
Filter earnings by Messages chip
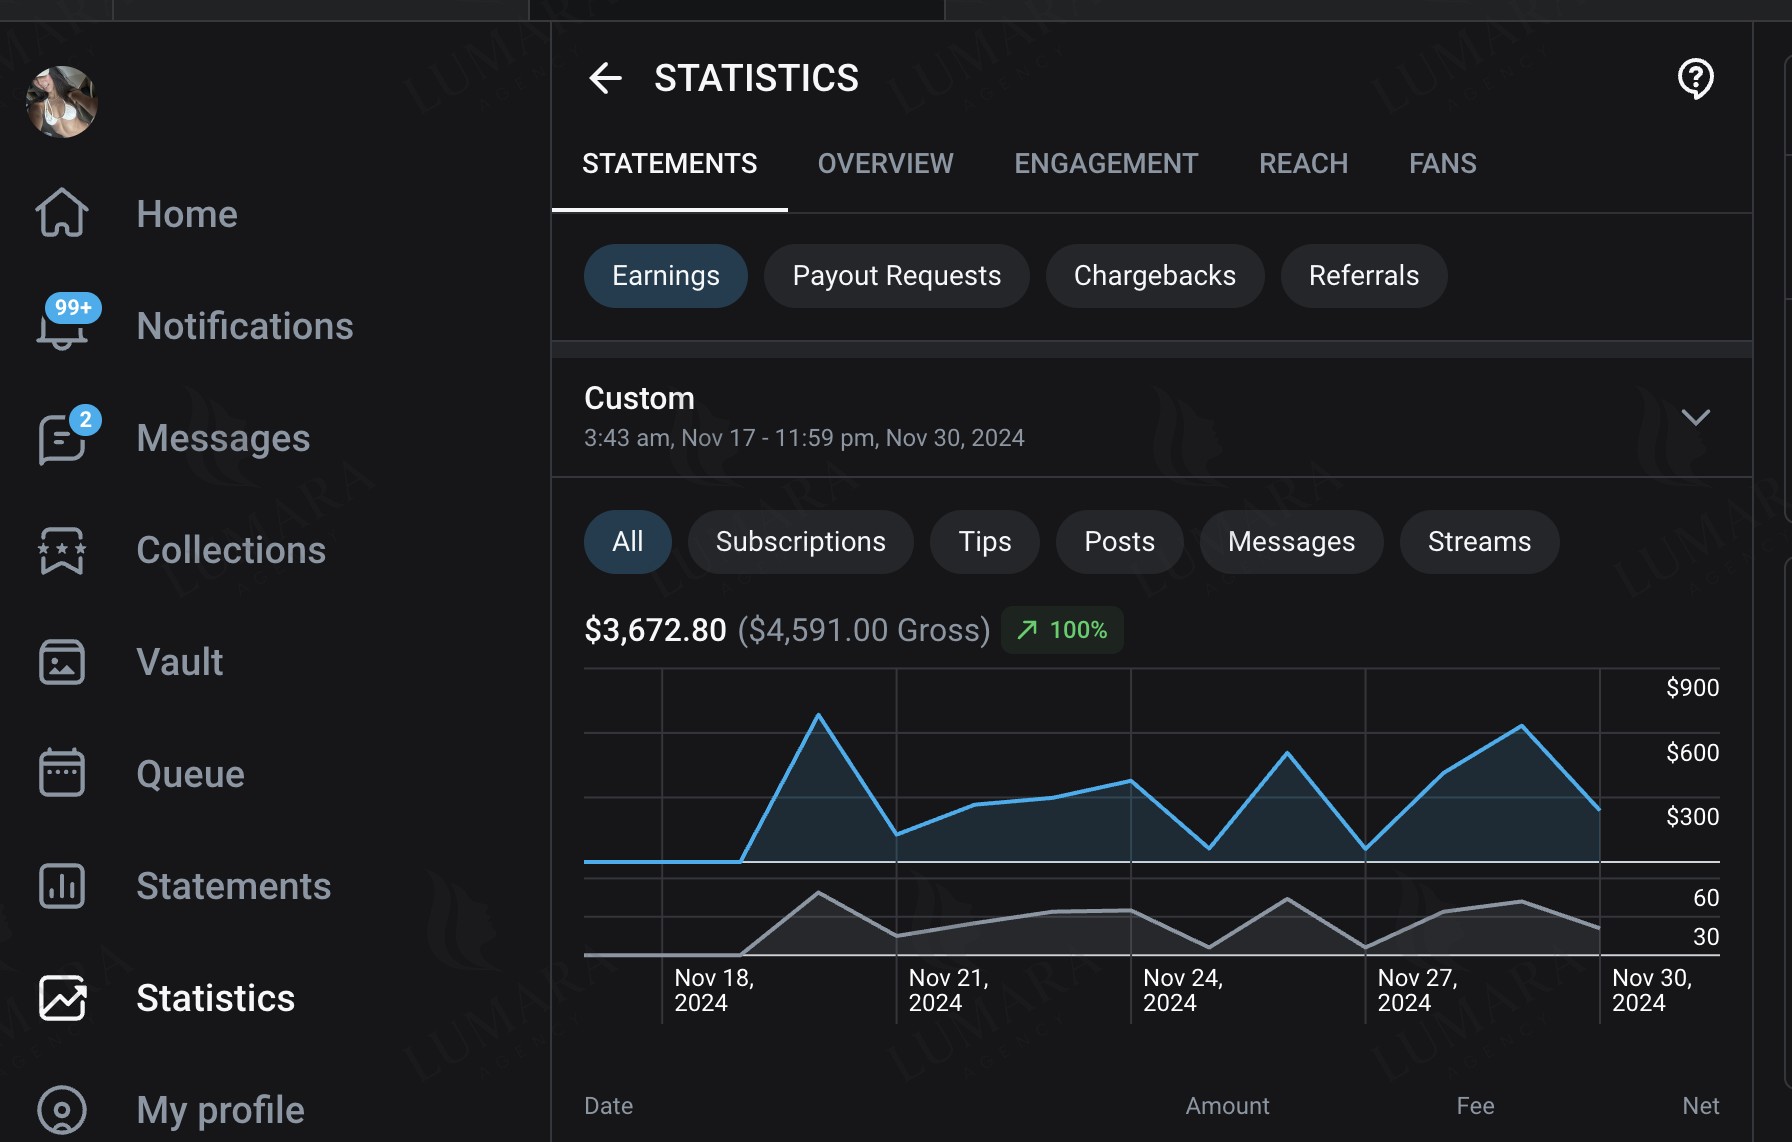1292,542
